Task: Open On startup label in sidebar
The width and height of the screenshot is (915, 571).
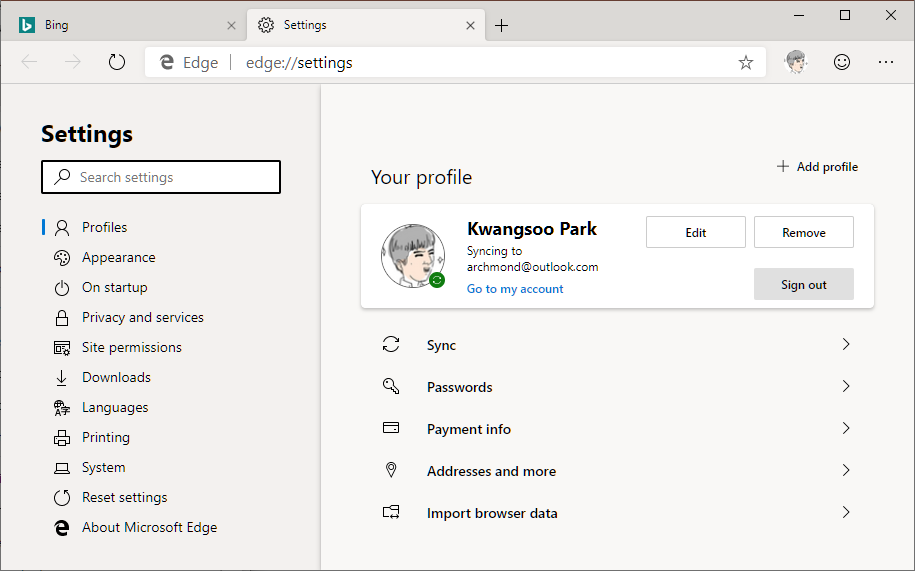Action: (114, 288)
